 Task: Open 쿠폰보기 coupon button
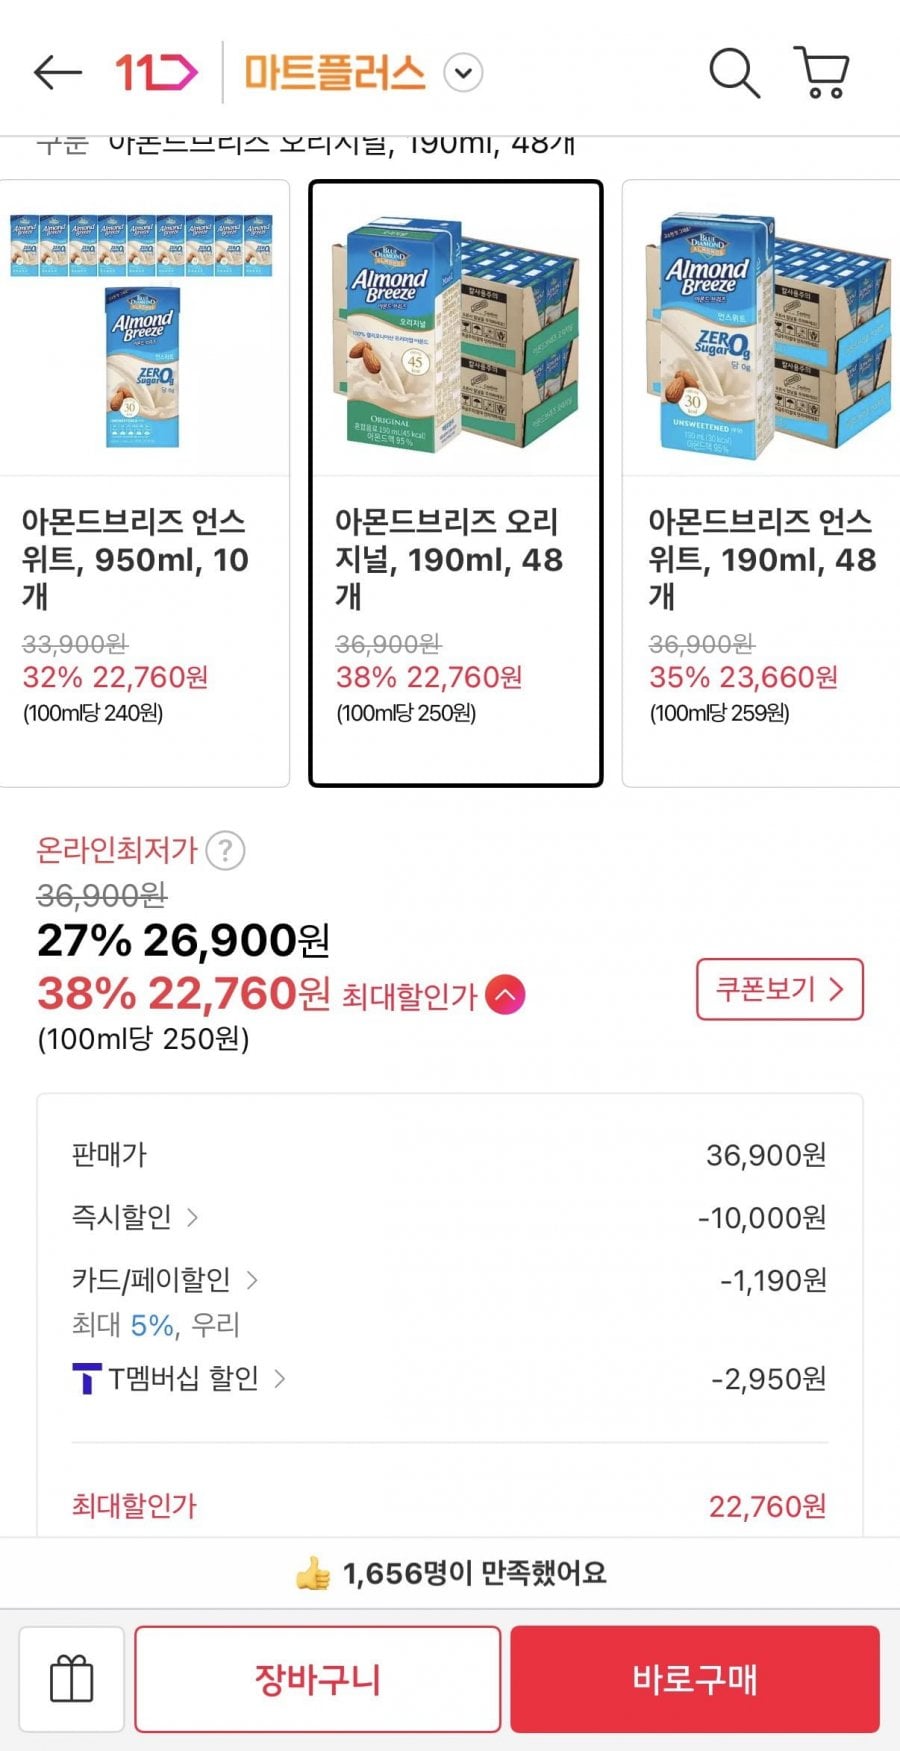(779, 990)
